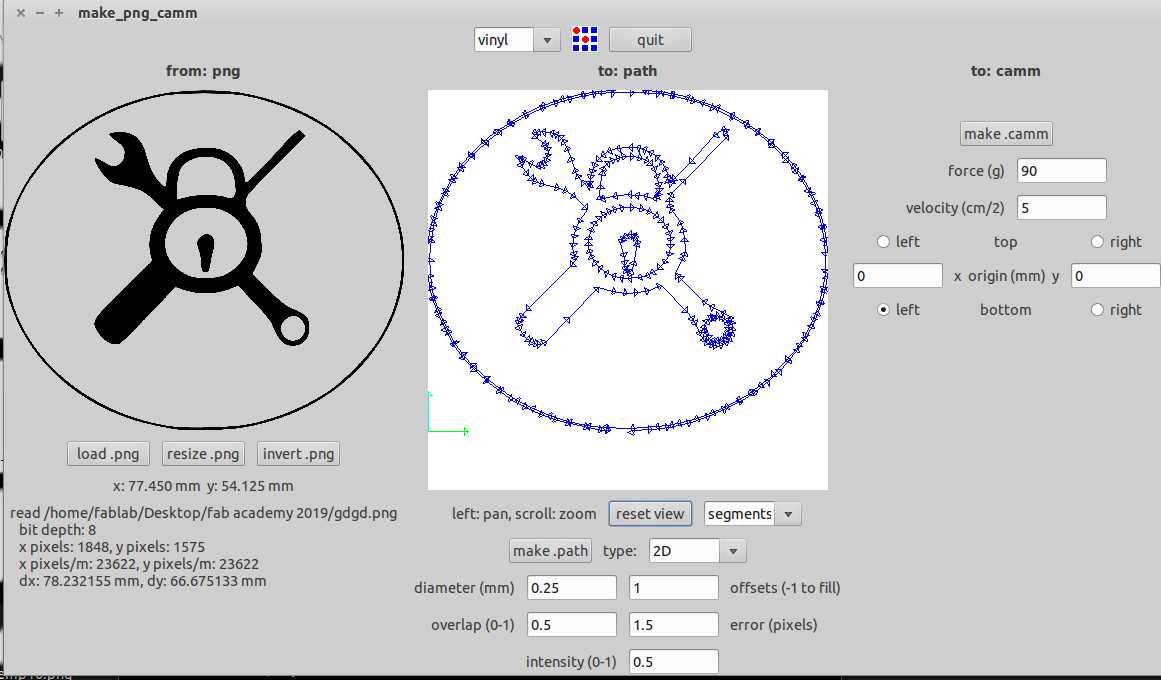Click the 'to: path' heading
The image size is (1161, 680).
[628, 71]
